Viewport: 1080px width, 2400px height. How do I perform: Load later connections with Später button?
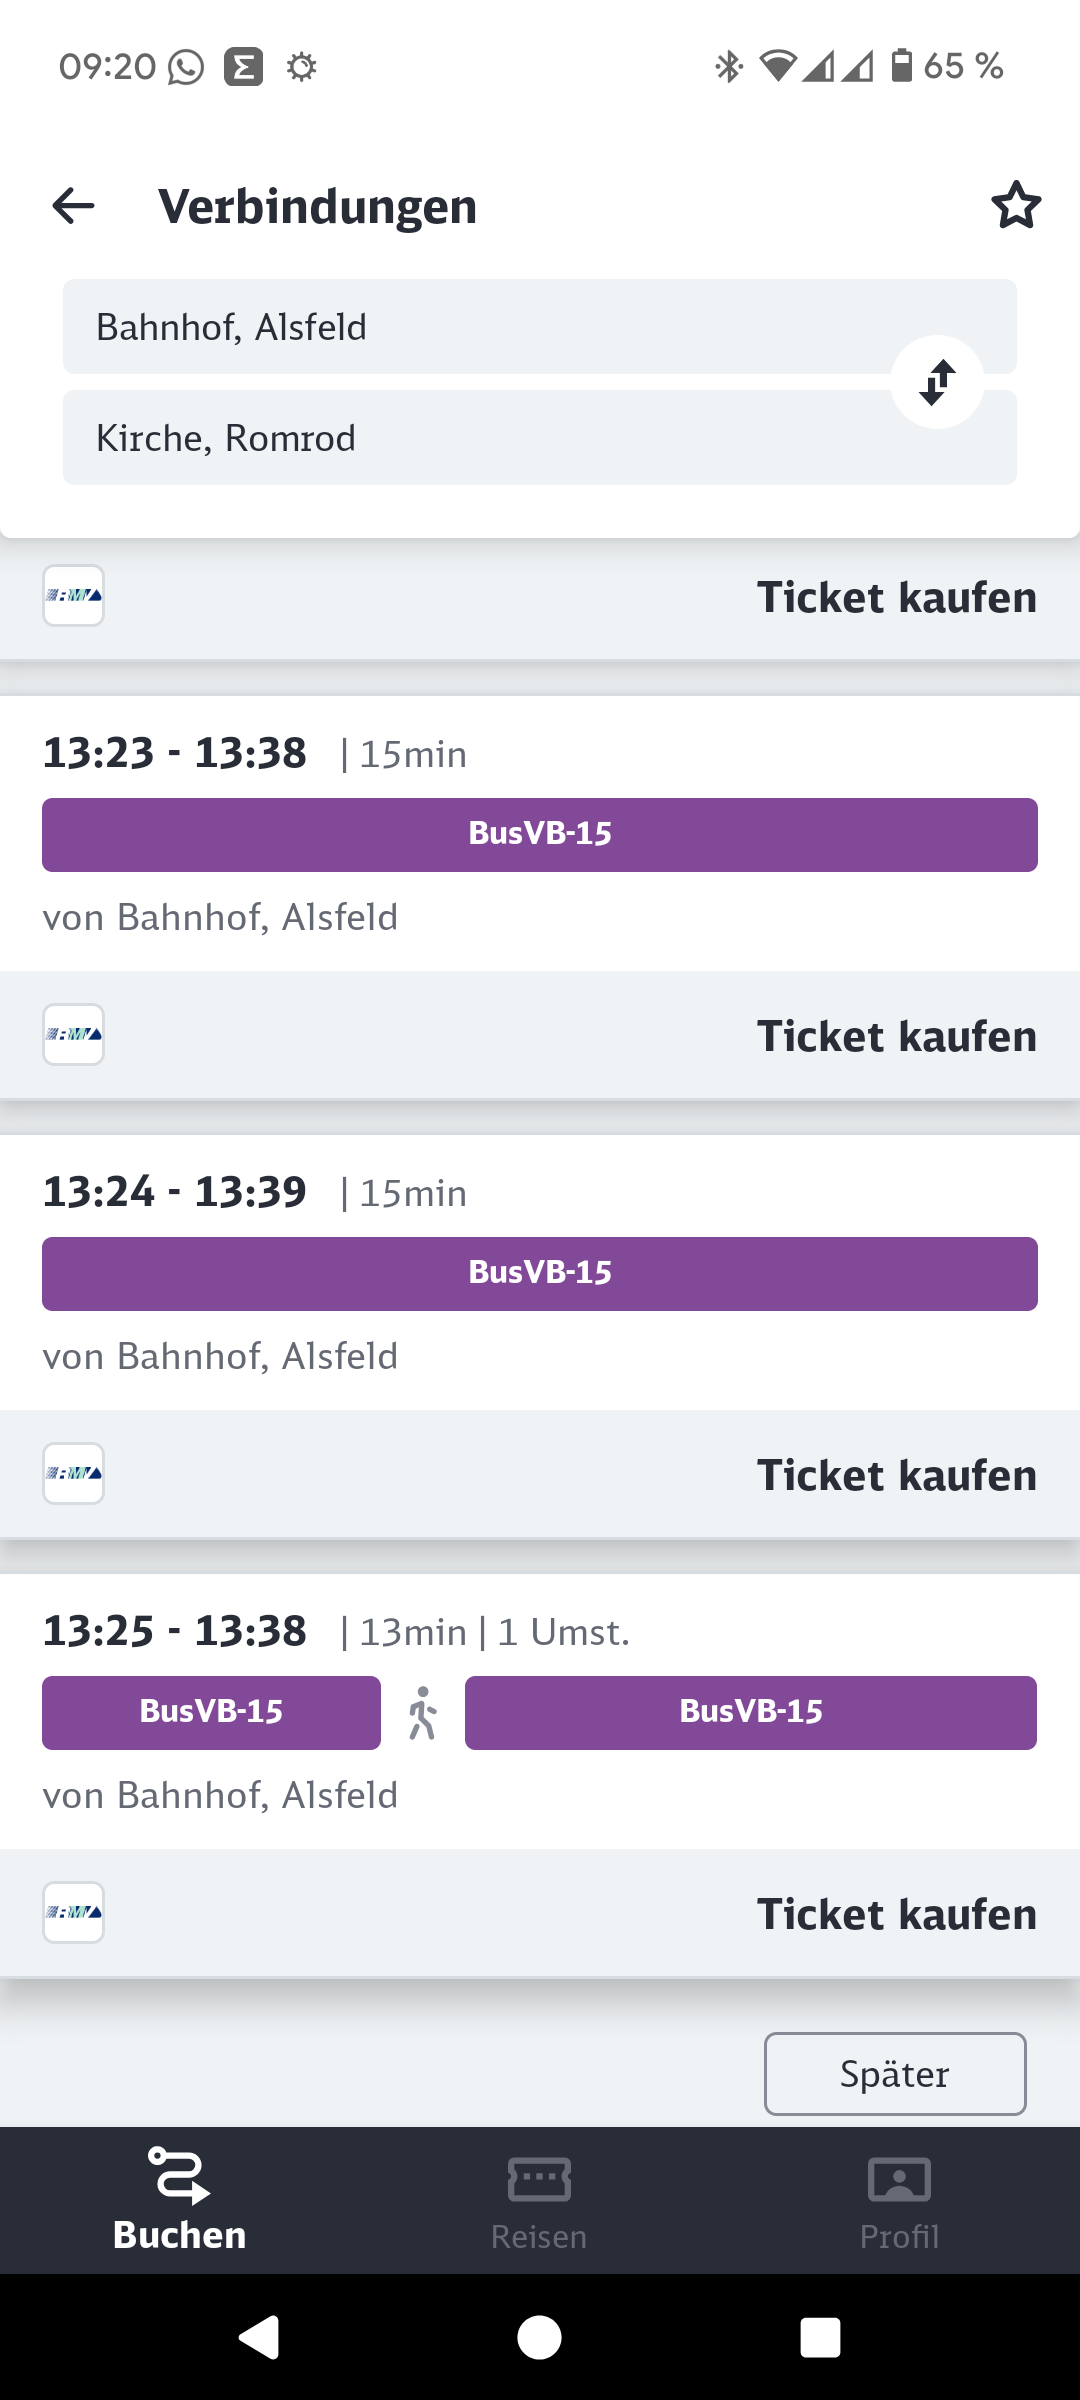[x=895, y=2074]
